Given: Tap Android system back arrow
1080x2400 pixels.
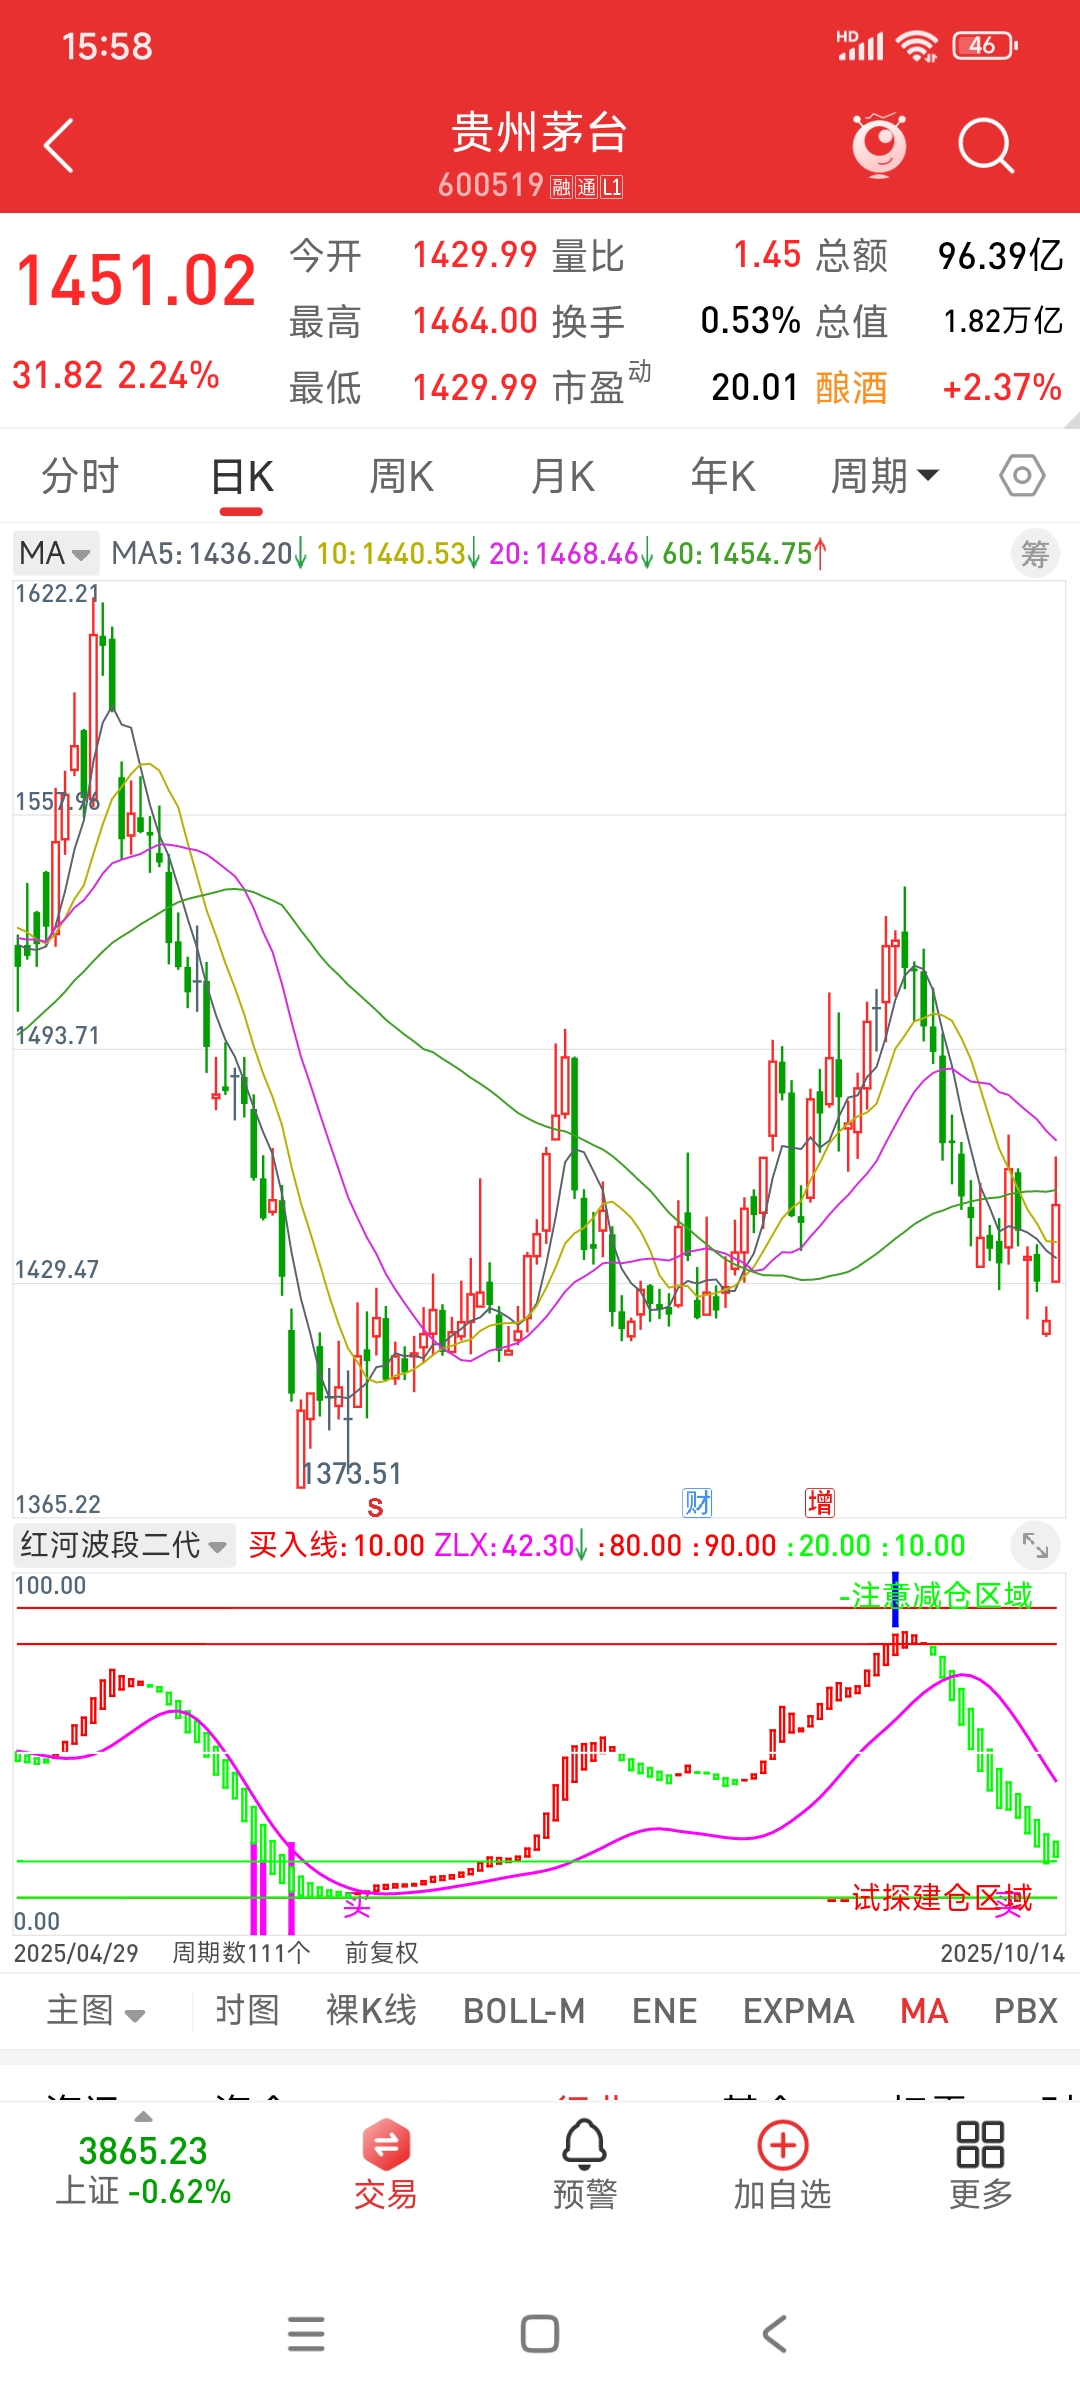Looking at the screenshot, I should (774, 2333).
